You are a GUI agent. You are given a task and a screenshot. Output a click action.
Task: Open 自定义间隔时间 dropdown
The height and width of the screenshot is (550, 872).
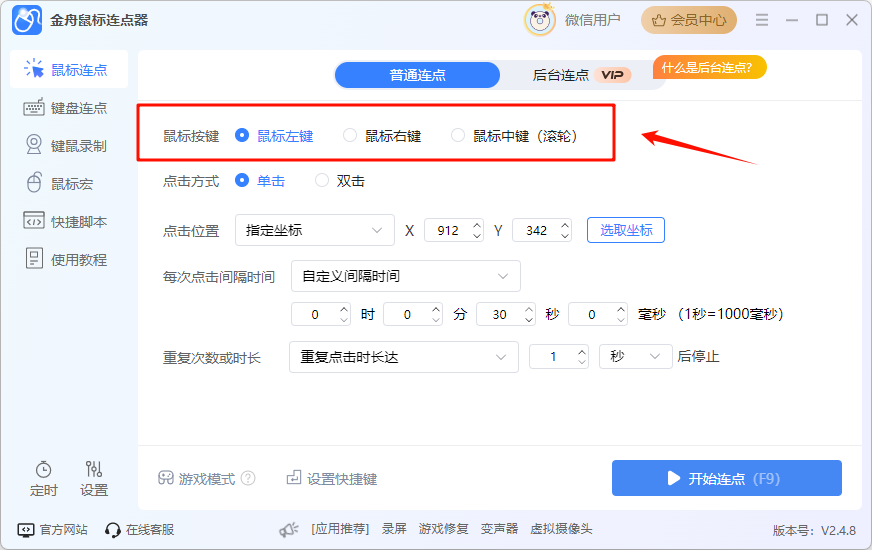coord(406,276)
